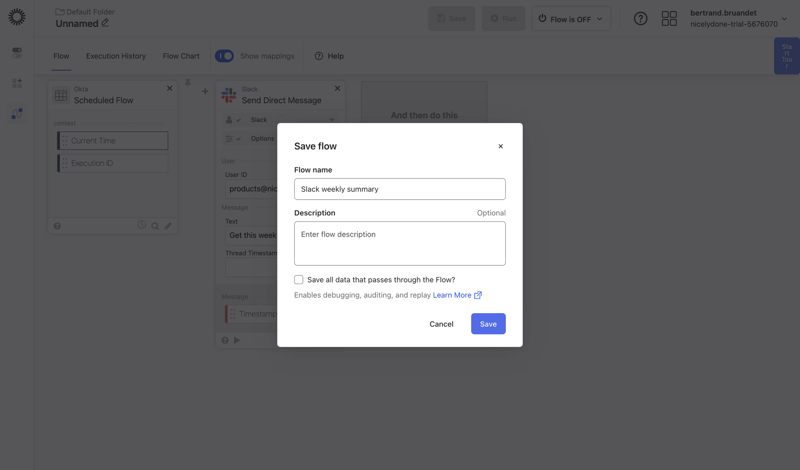Screen dimensions: 800x470
Task: Open the apps grid icon in header
Action: pos(669,19)
